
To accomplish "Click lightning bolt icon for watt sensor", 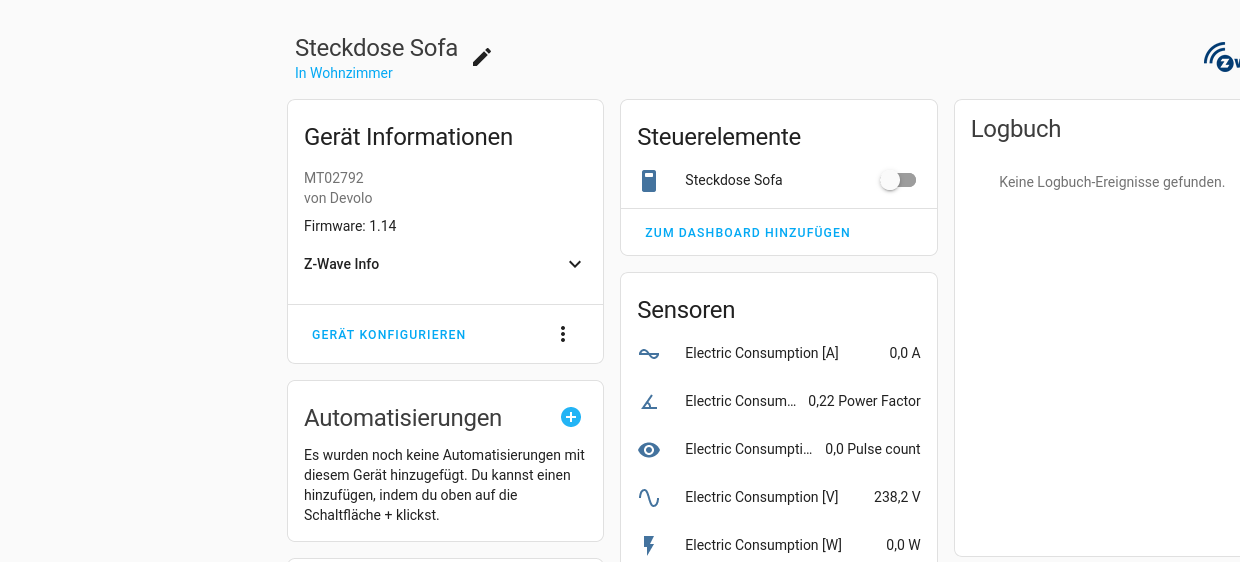I will tap(649, 545).
